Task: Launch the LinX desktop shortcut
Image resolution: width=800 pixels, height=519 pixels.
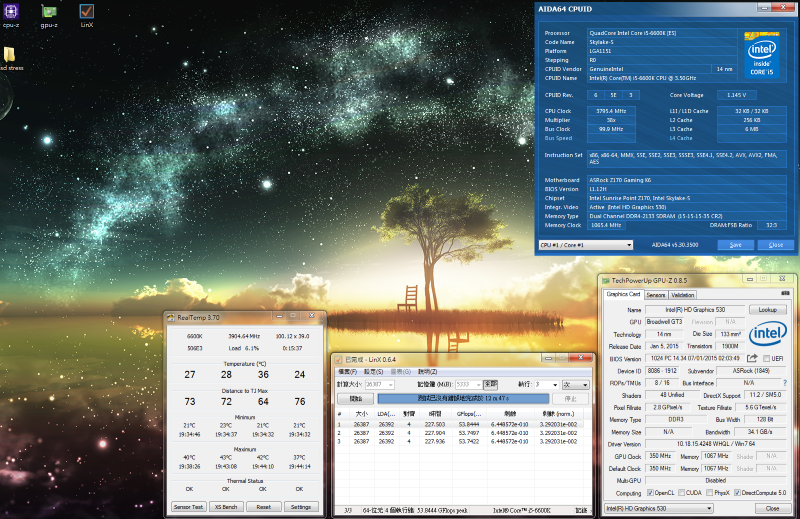Action: tap(87, 12)
